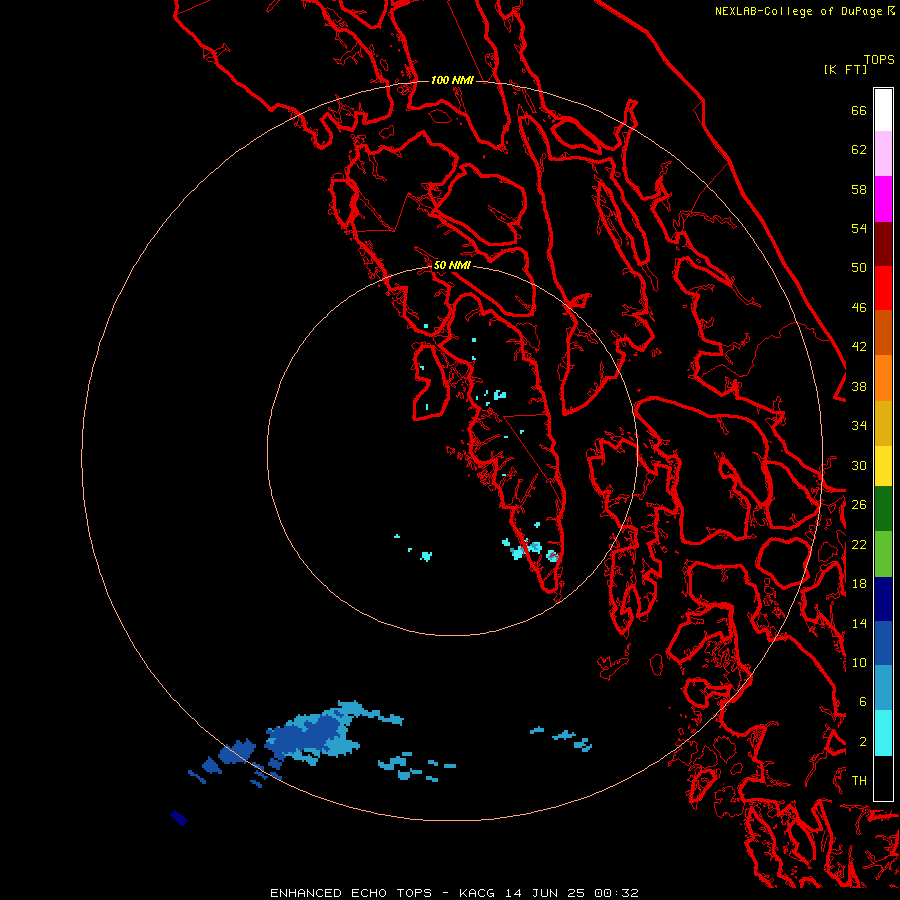This screenshot has width=900, height=900.
Task: Click the "14 JUN 25" date in the caption
Action: coord(545,893)
